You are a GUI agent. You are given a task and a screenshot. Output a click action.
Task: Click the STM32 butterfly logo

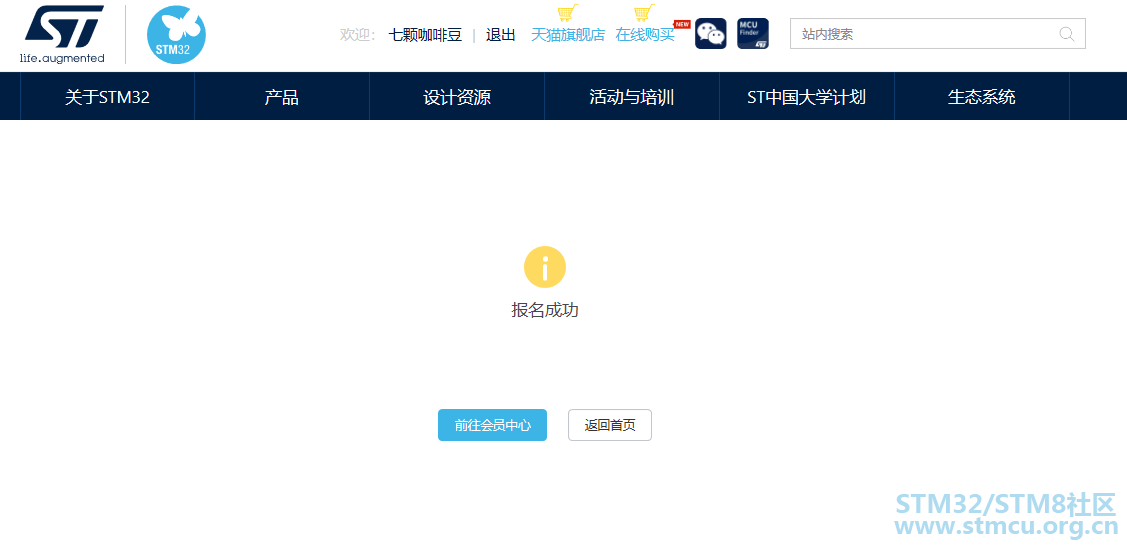(x=176, y=34)
